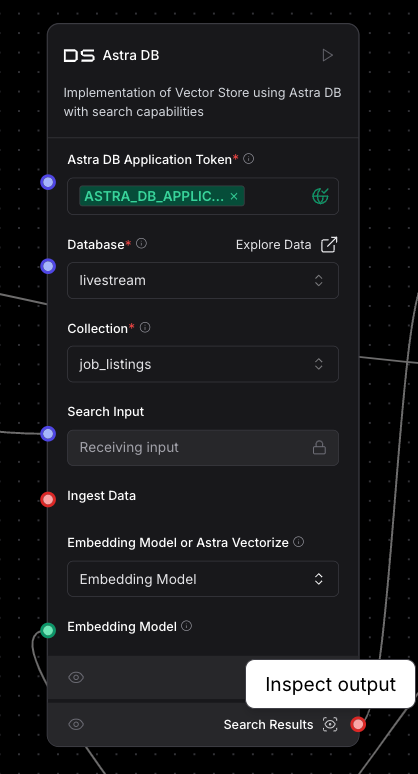This screenshot has width=418, height=774.
Task: Open the Collection dropdown showing job_listings
Action: tap(203, 364)
